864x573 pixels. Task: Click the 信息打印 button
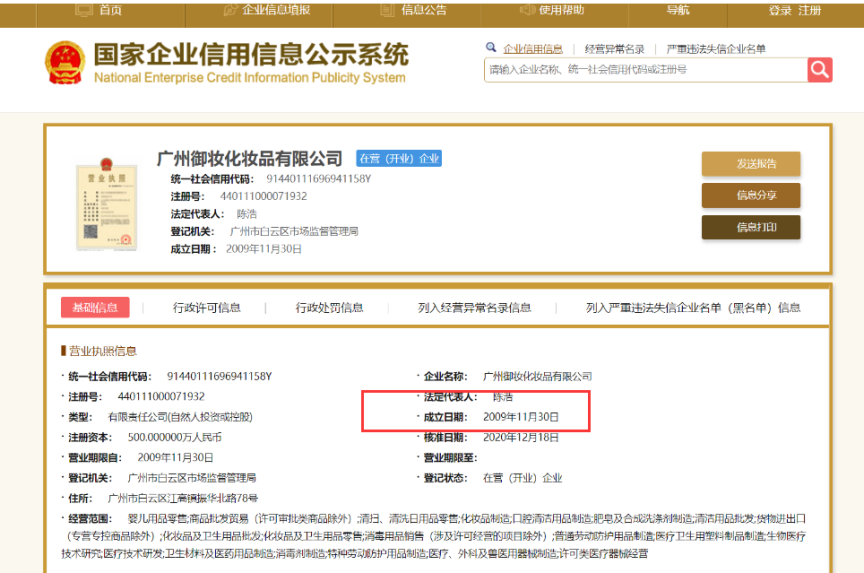click(x=750, y=227)
